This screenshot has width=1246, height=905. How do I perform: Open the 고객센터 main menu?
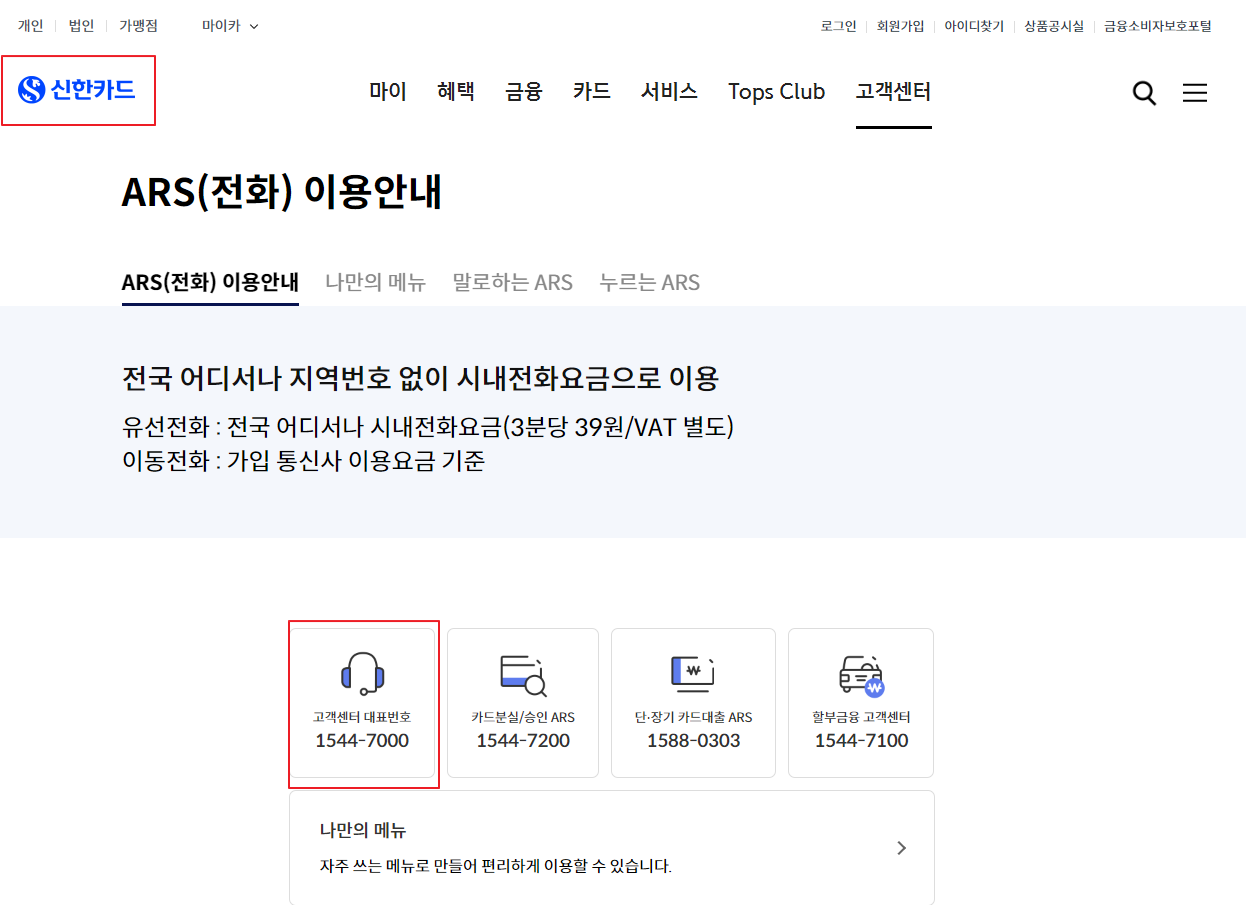coord(893,92)
